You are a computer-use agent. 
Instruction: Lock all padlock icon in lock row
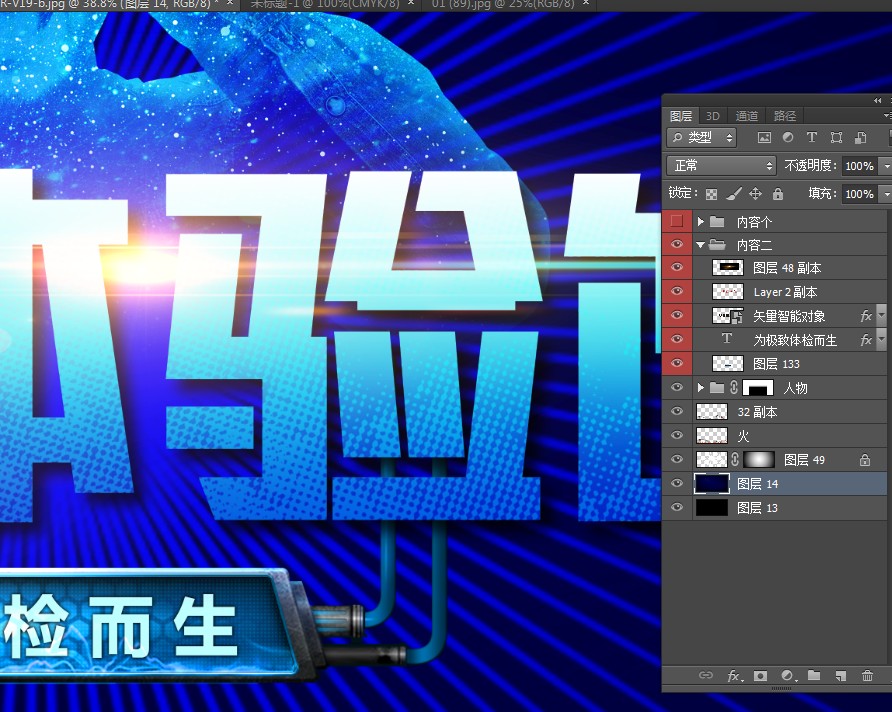778,194
